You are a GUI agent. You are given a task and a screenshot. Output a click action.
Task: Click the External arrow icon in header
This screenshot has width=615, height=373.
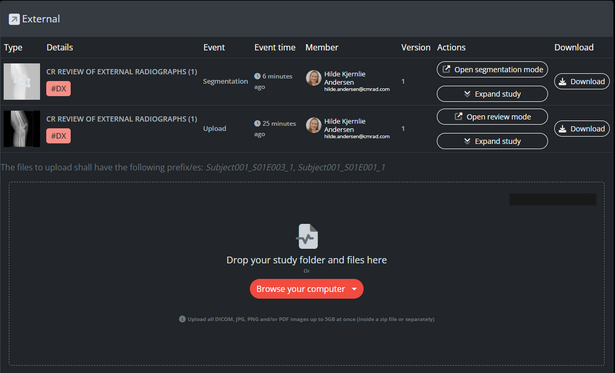click(x=14, y=19)
